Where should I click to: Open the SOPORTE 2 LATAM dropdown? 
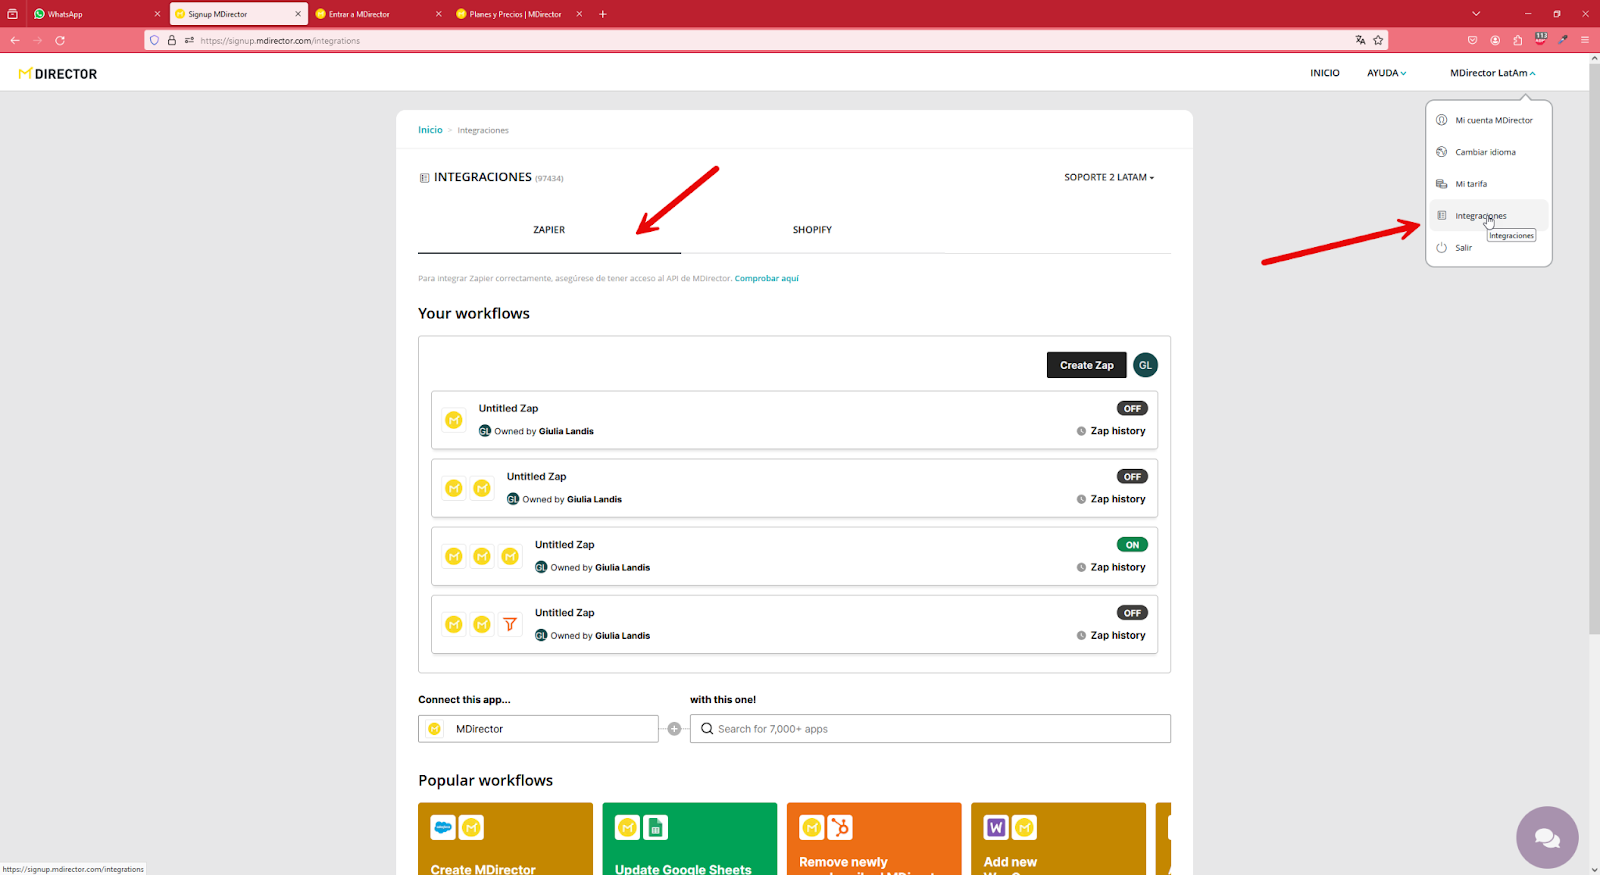(1109, 177)
